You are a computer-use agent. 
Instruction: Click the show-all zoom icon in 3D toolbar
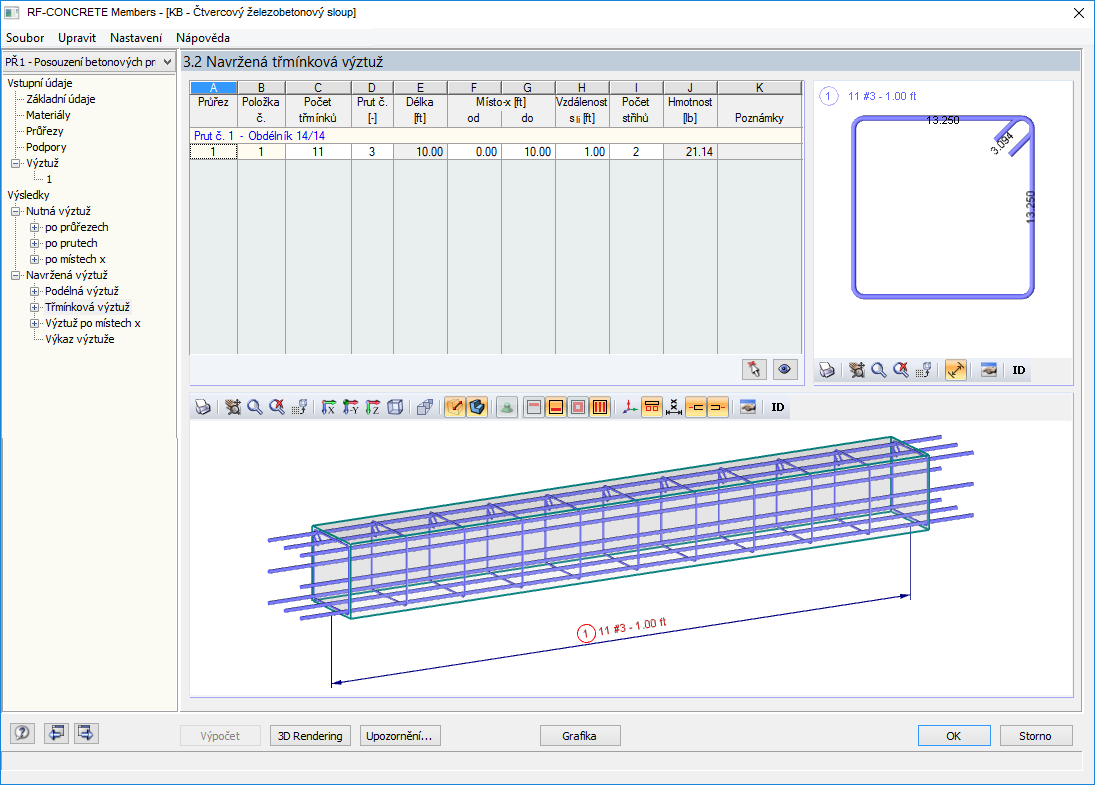point(277,407)
